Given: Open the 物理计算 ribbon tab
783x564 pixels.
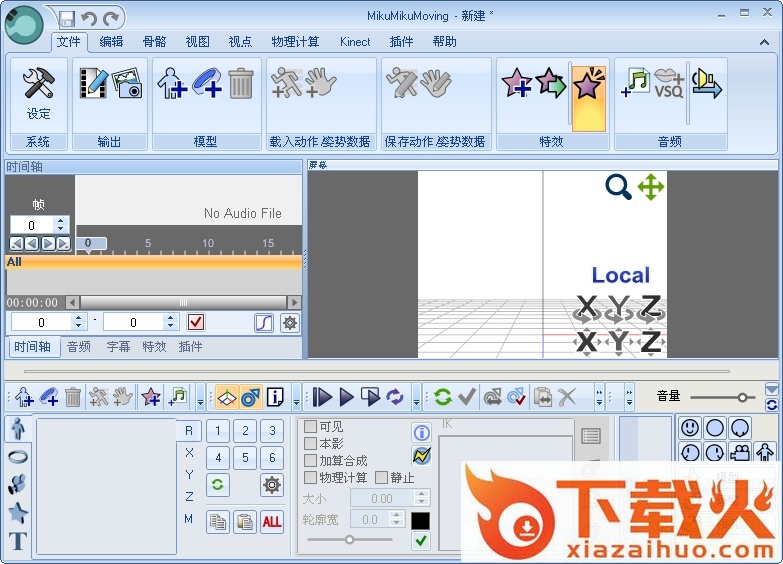Looking at the screenshot, I should click(x=295, y=42).
